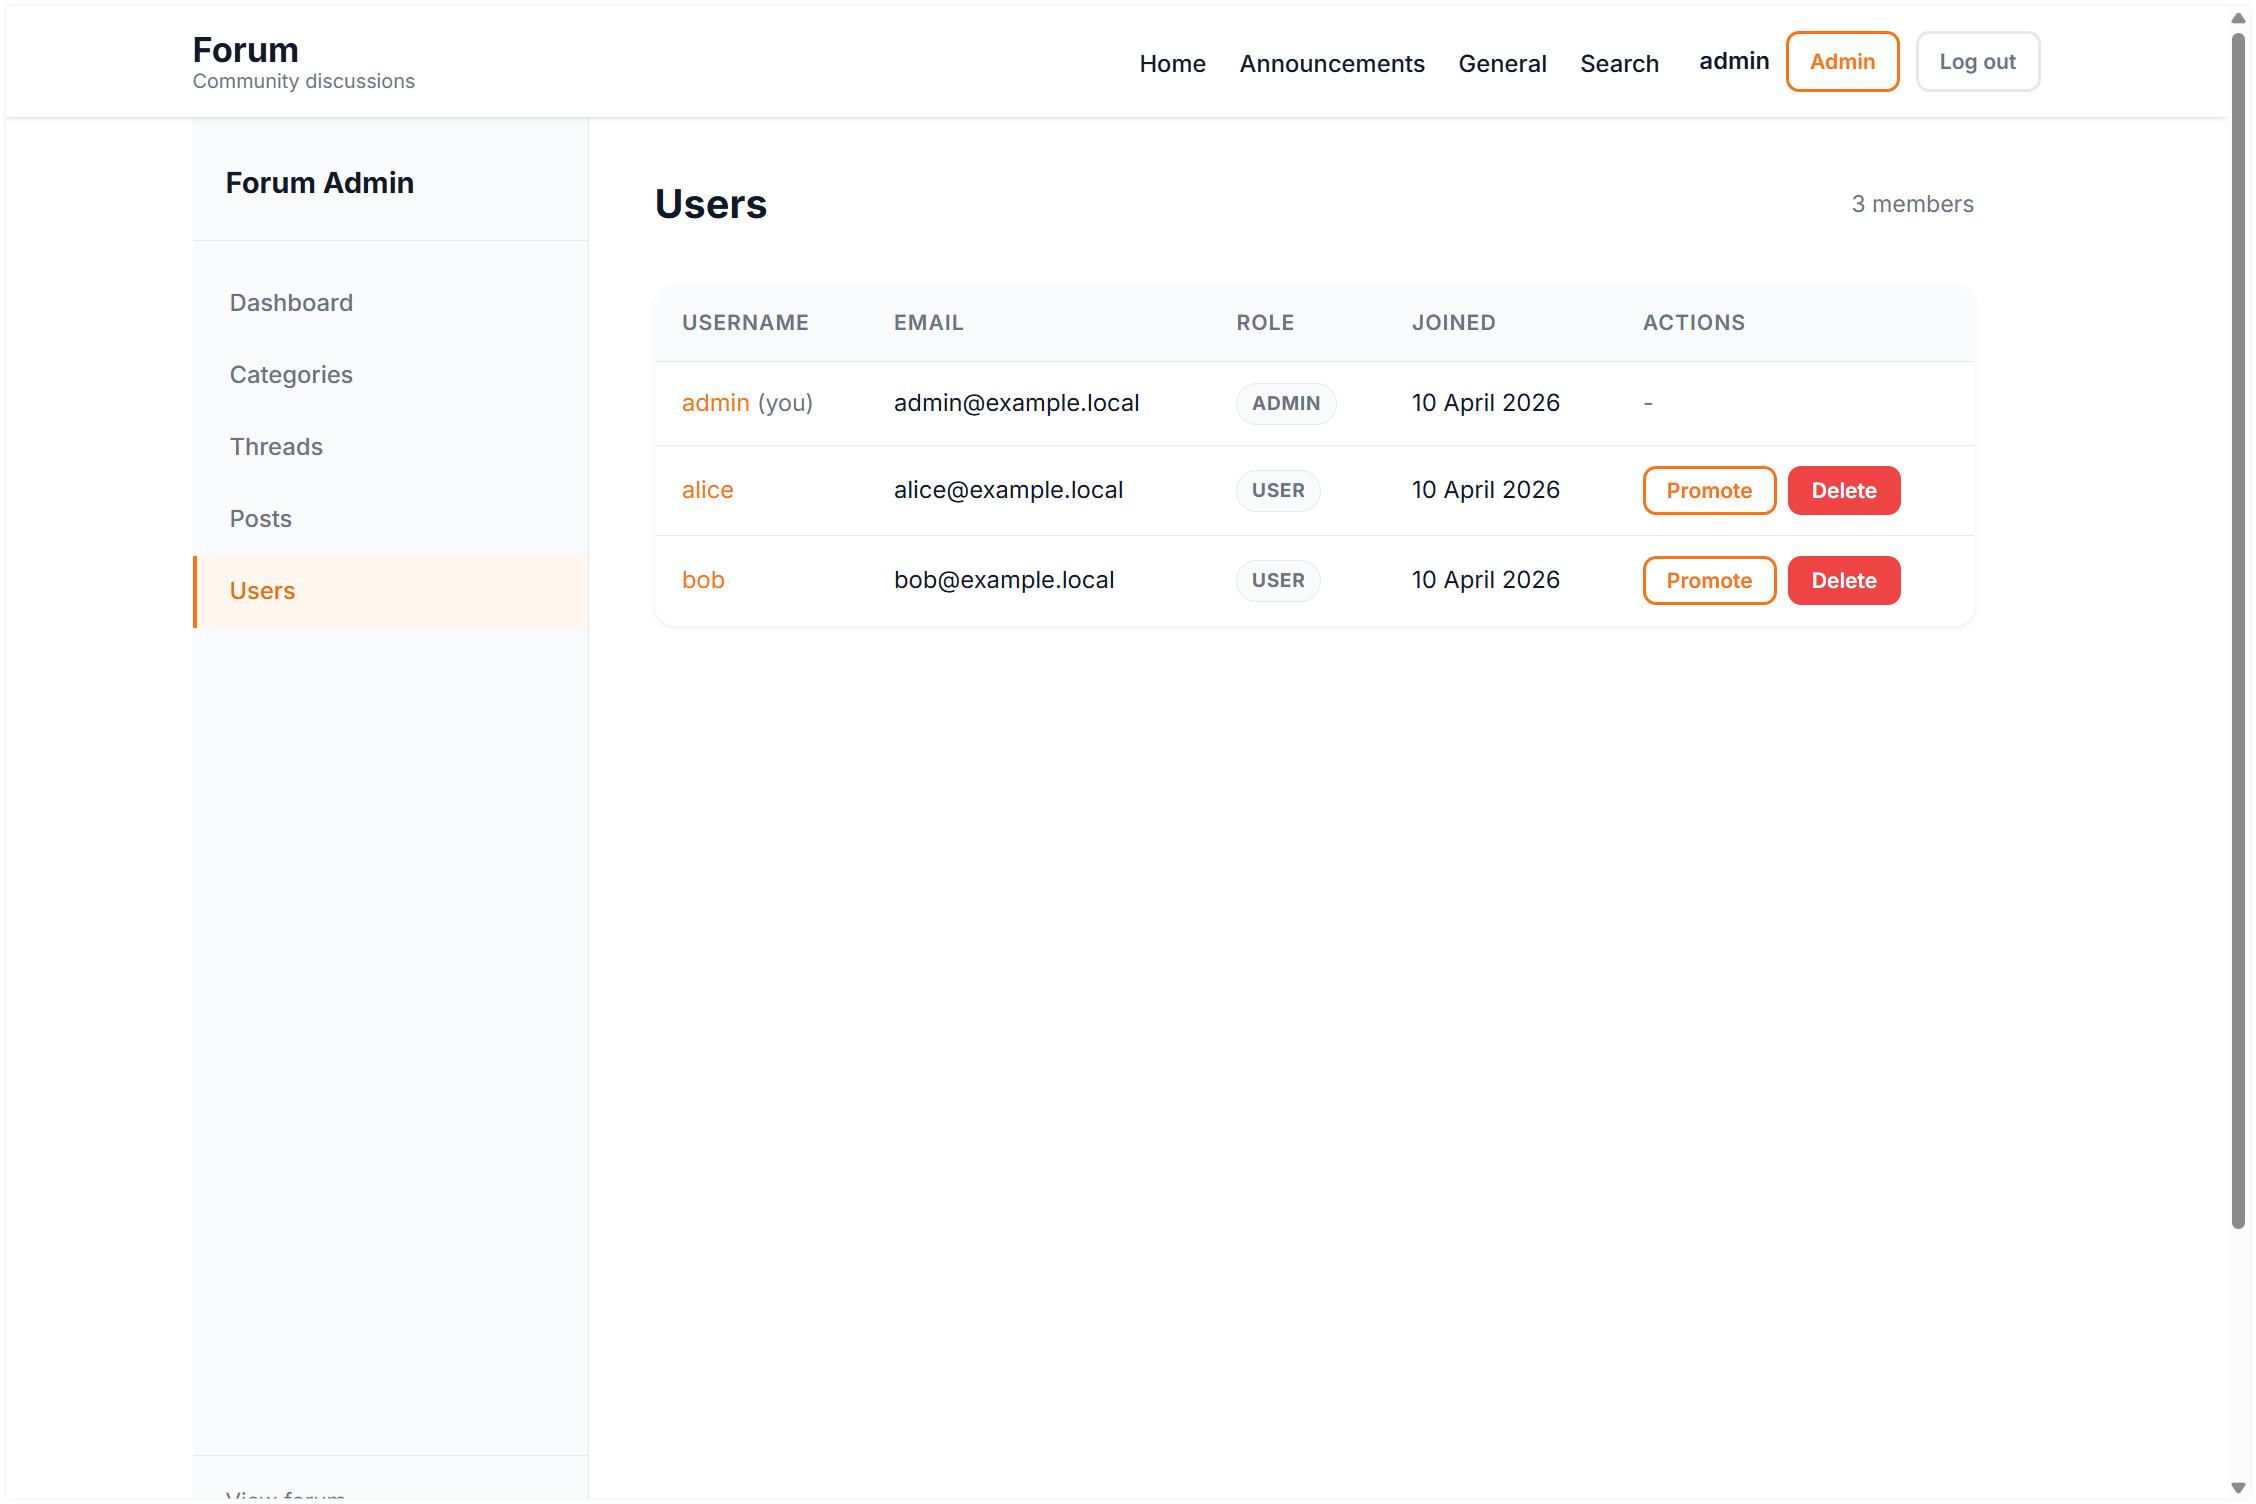Open your admin account name in the header
Viewport: 2256px width, 1504px height.
coord(1734,61)
